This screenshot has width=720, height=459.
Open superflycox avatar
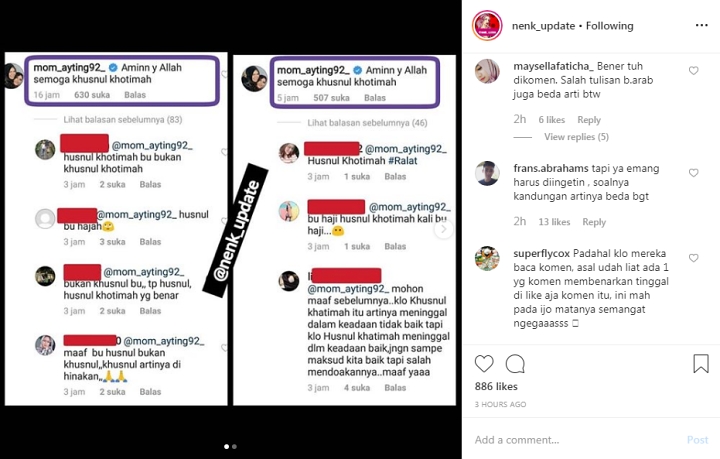(x=487, y=258)
